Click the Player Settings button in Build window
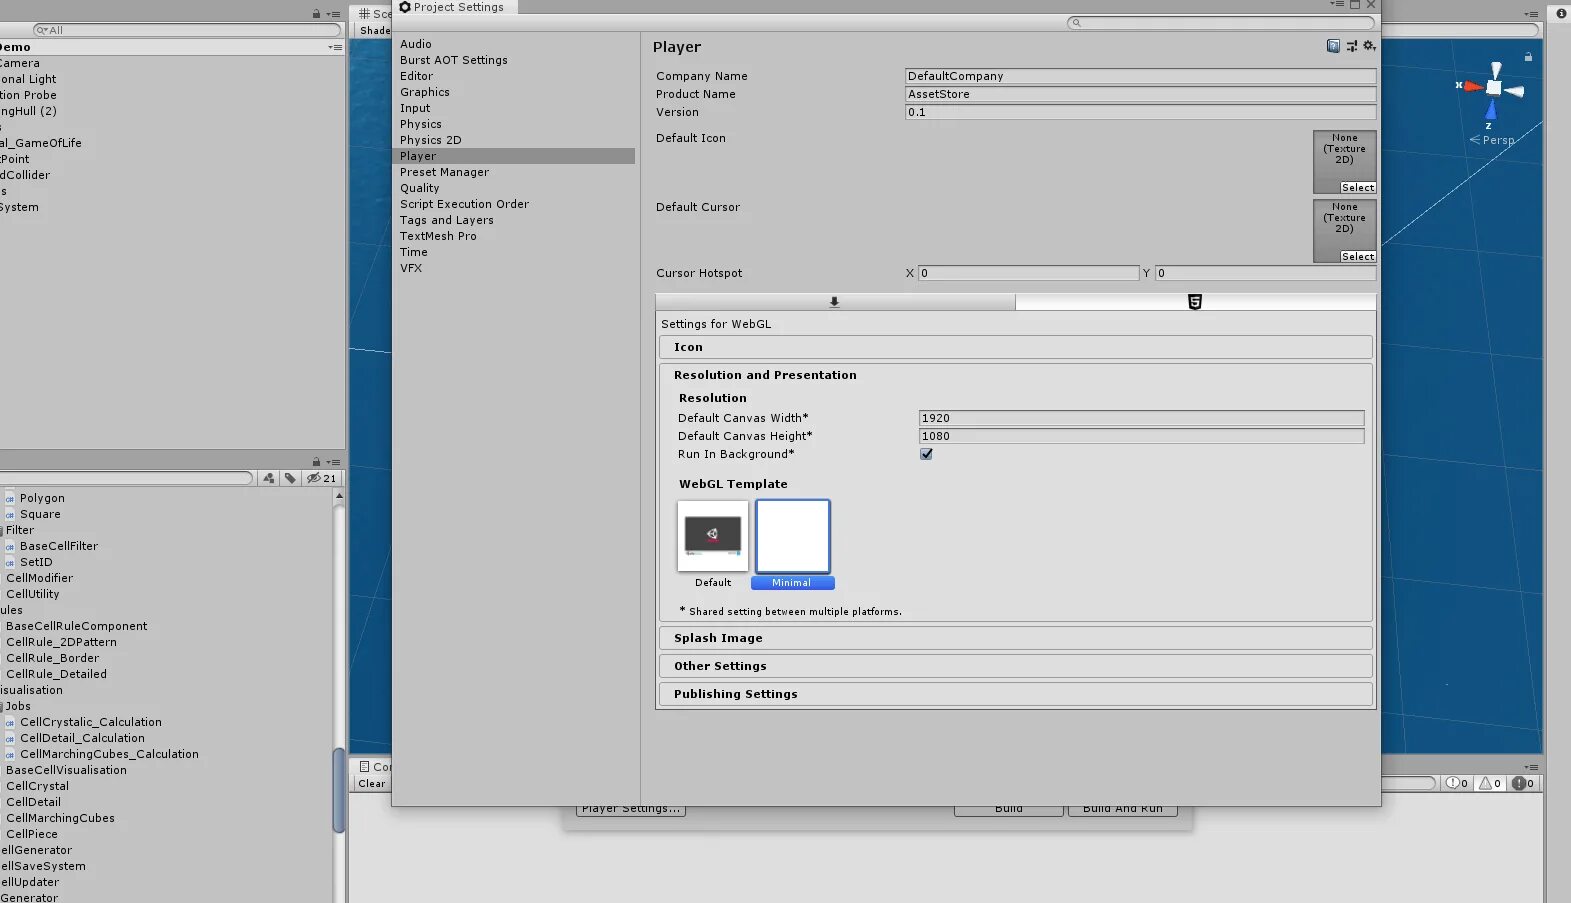The width and height of the screenshot is (1571, 903). 631,810
